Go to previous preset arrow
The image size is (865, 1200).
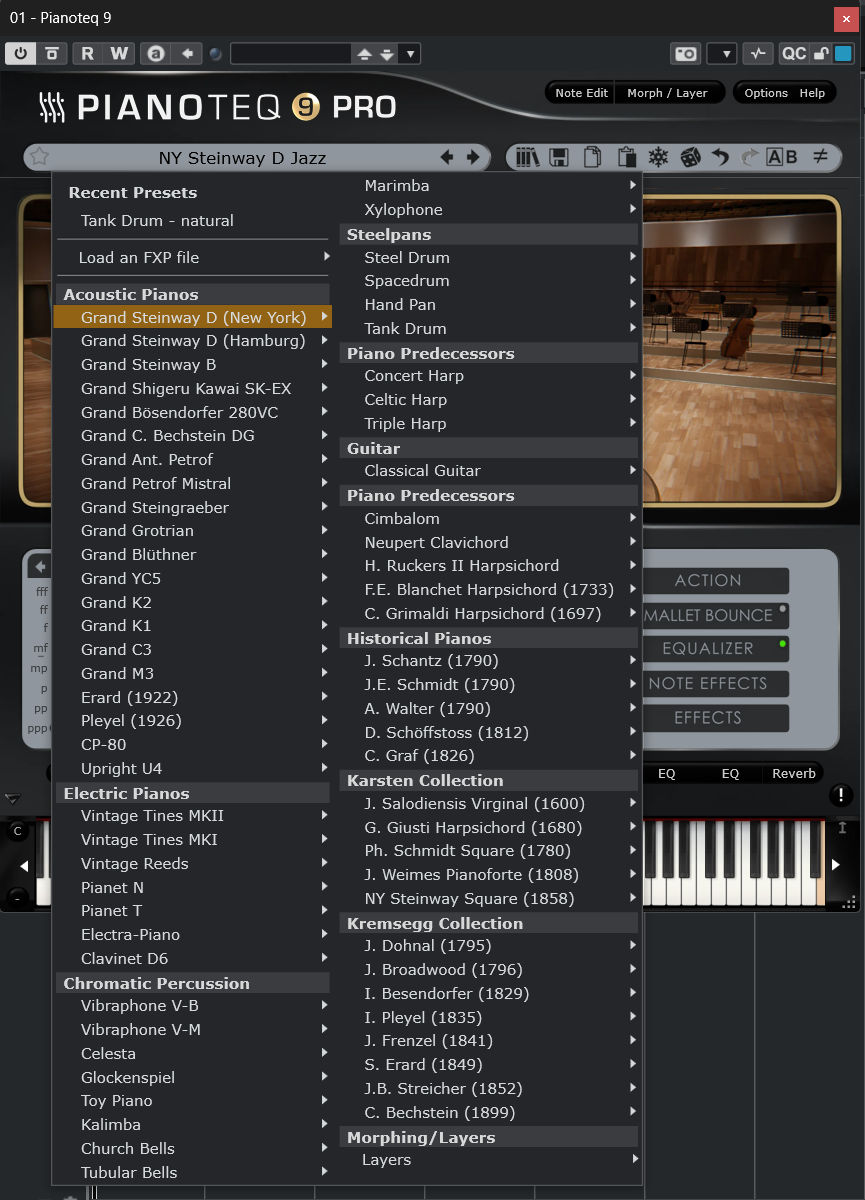447,157
